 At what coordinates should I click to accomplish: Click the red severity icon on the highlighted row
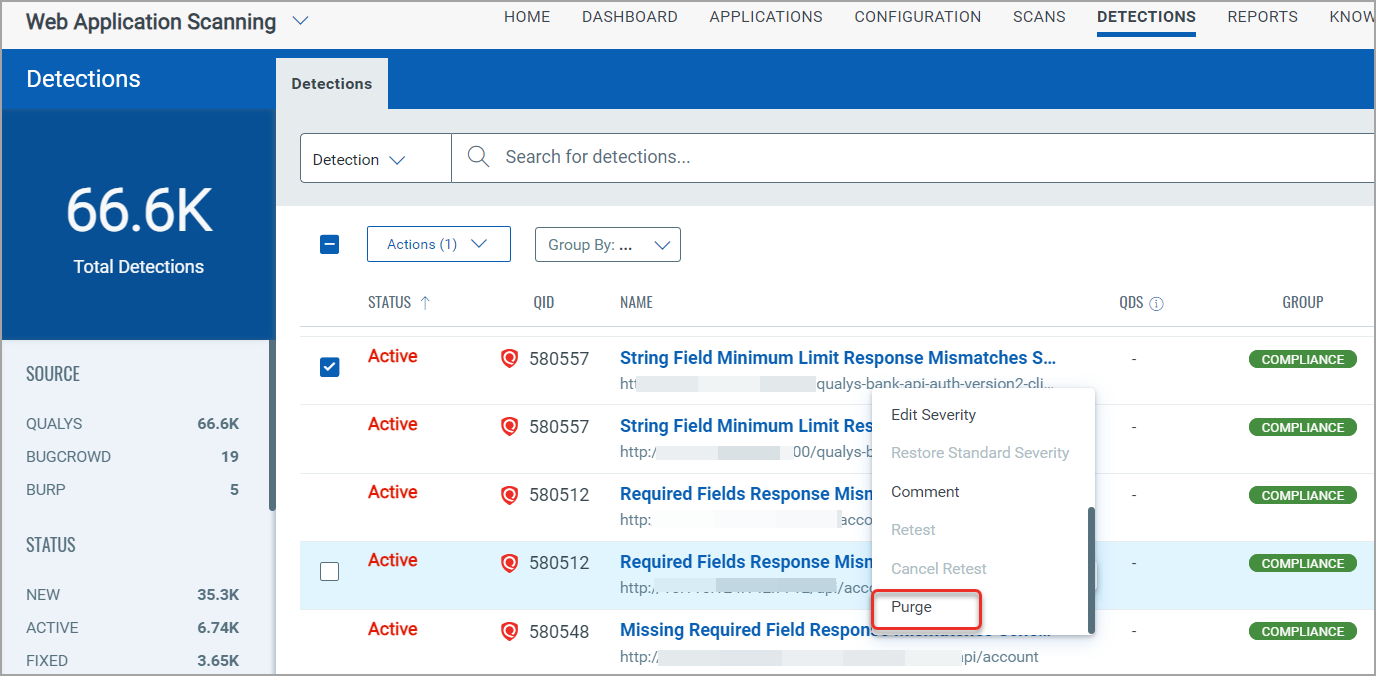tap(509, 562)
